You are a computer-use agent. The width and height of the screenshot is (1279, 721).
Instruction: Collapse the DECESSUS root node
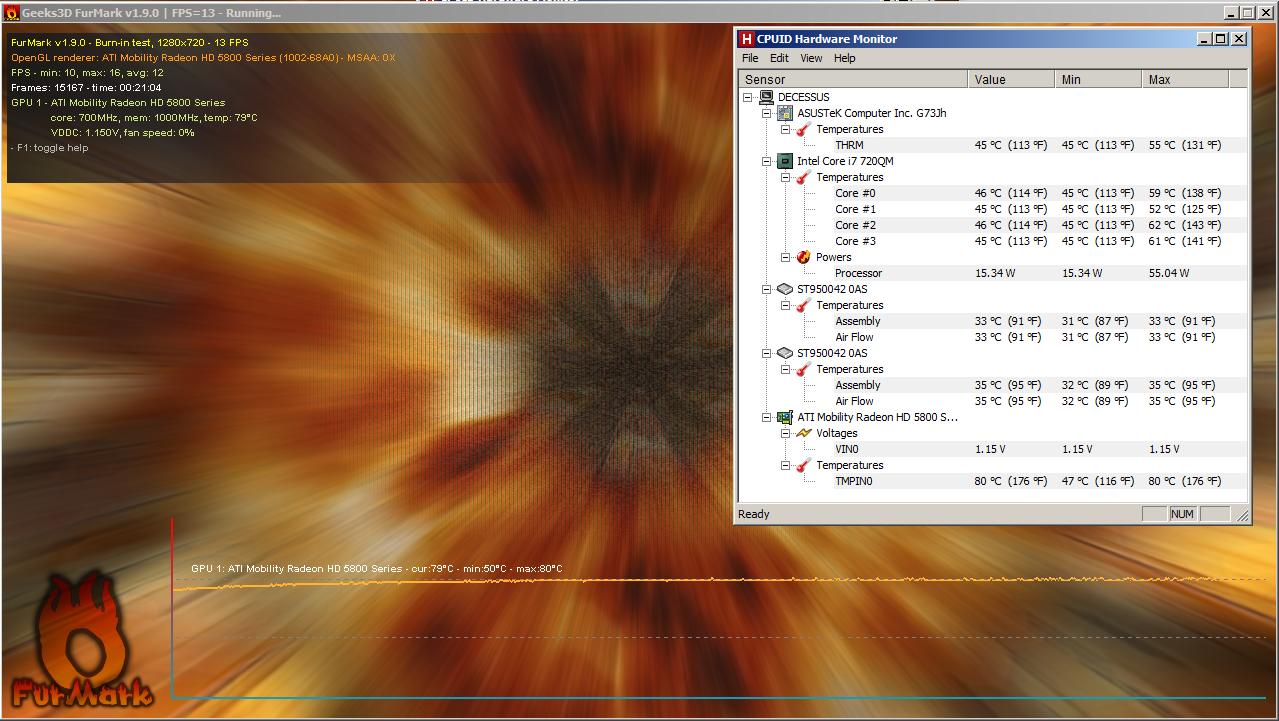point(747,97)
